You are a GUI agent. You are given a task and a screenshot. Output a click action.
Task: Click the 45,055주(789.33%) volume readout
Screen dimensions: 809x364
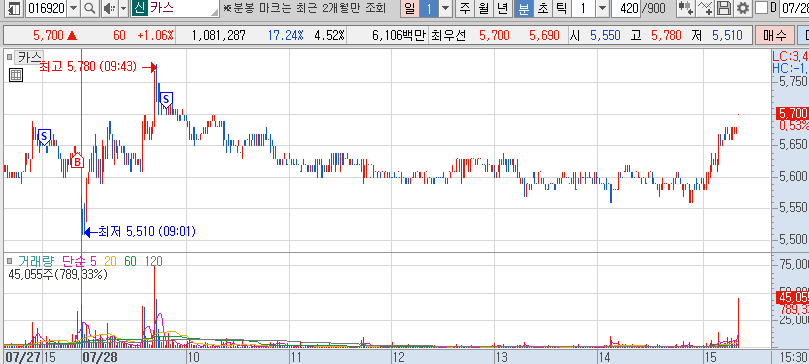[x=58, y=275]
